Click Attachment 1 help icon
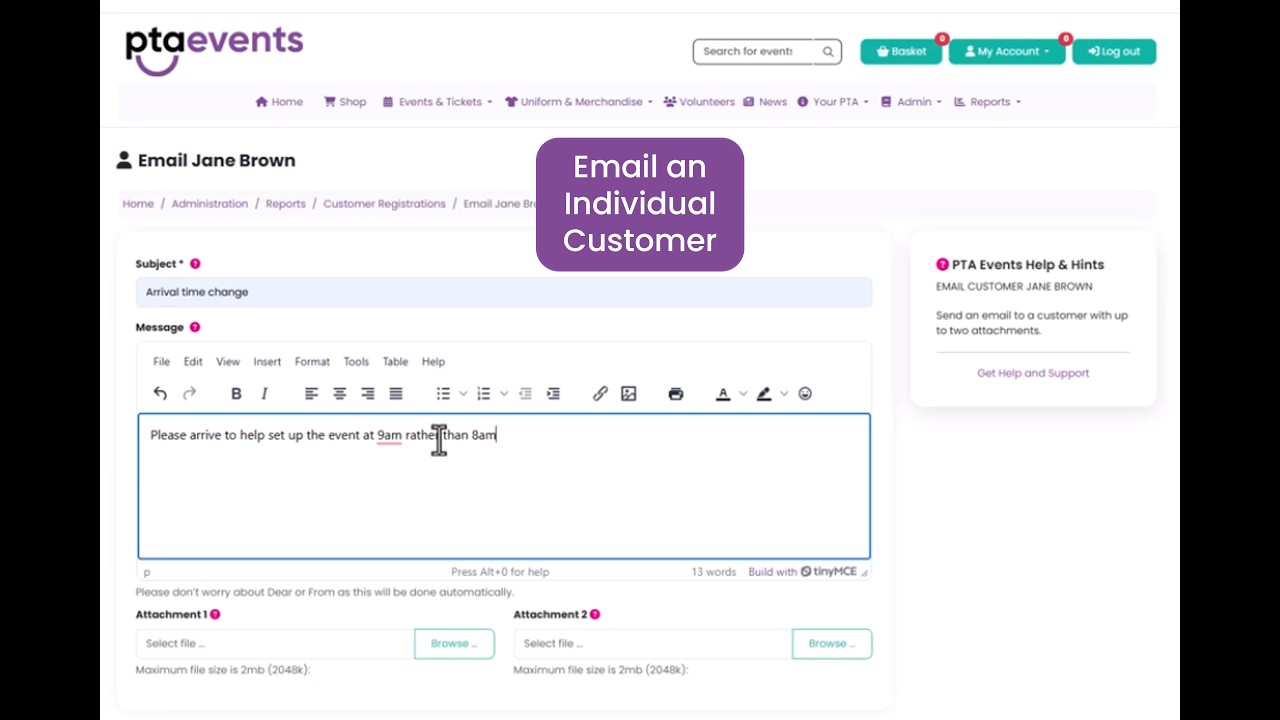Viewport: 1280px width, 720px height. 215,614
